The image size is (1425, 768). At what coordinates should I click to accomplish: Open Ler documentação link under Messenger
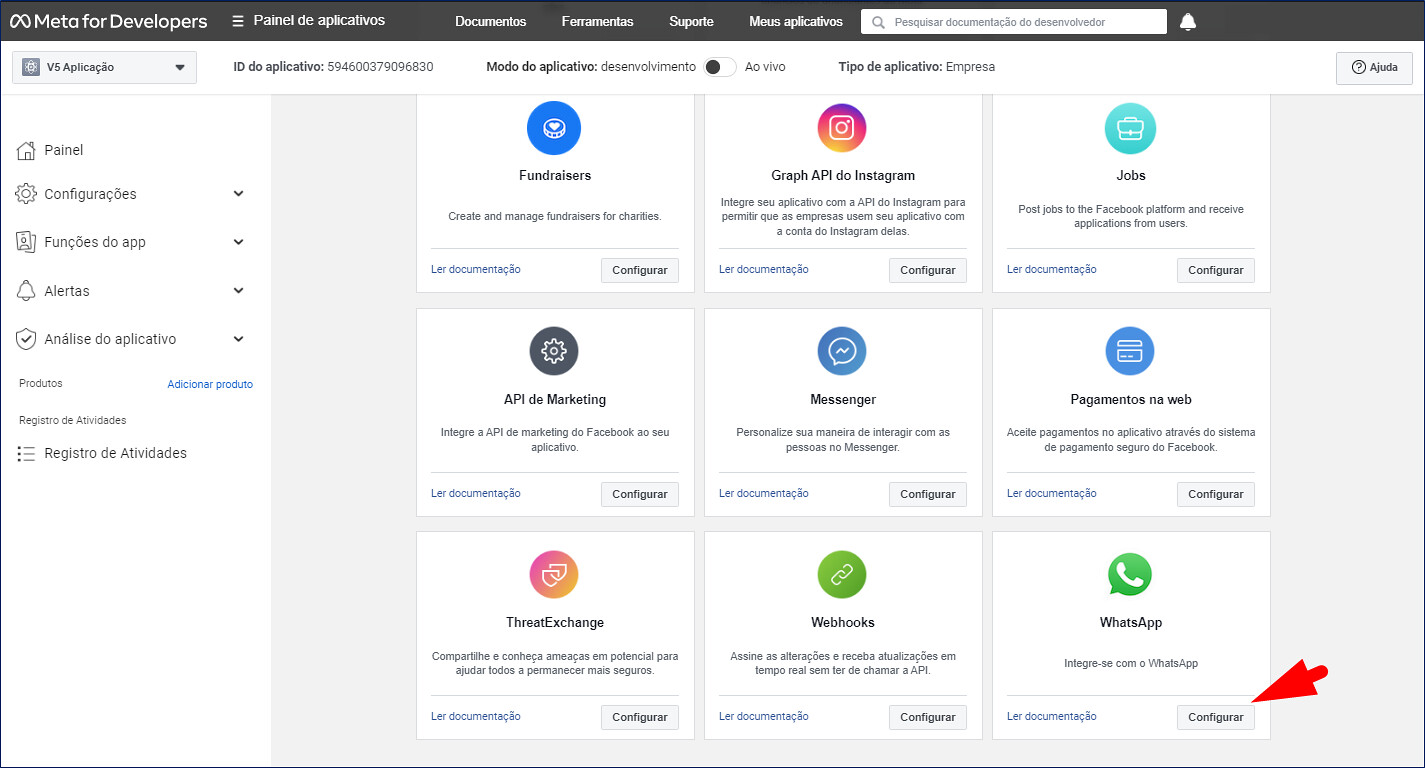click(x=764, y=493)
